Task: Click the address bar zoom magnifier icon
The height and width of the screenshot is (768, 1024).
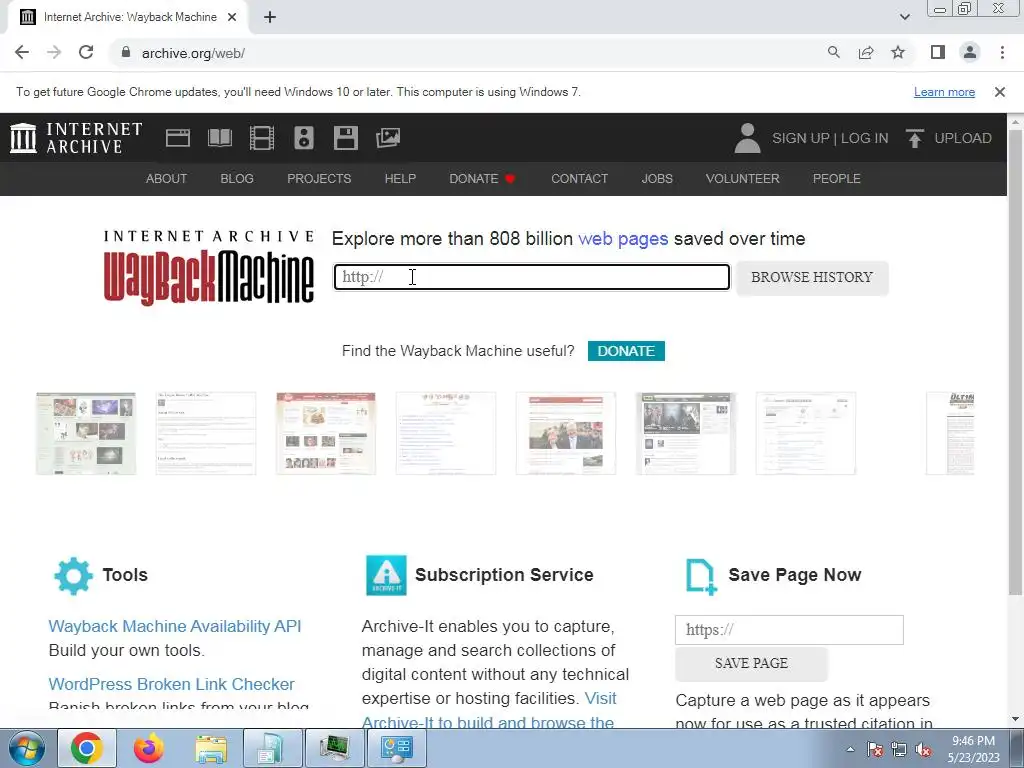Action: pos(833,52)
